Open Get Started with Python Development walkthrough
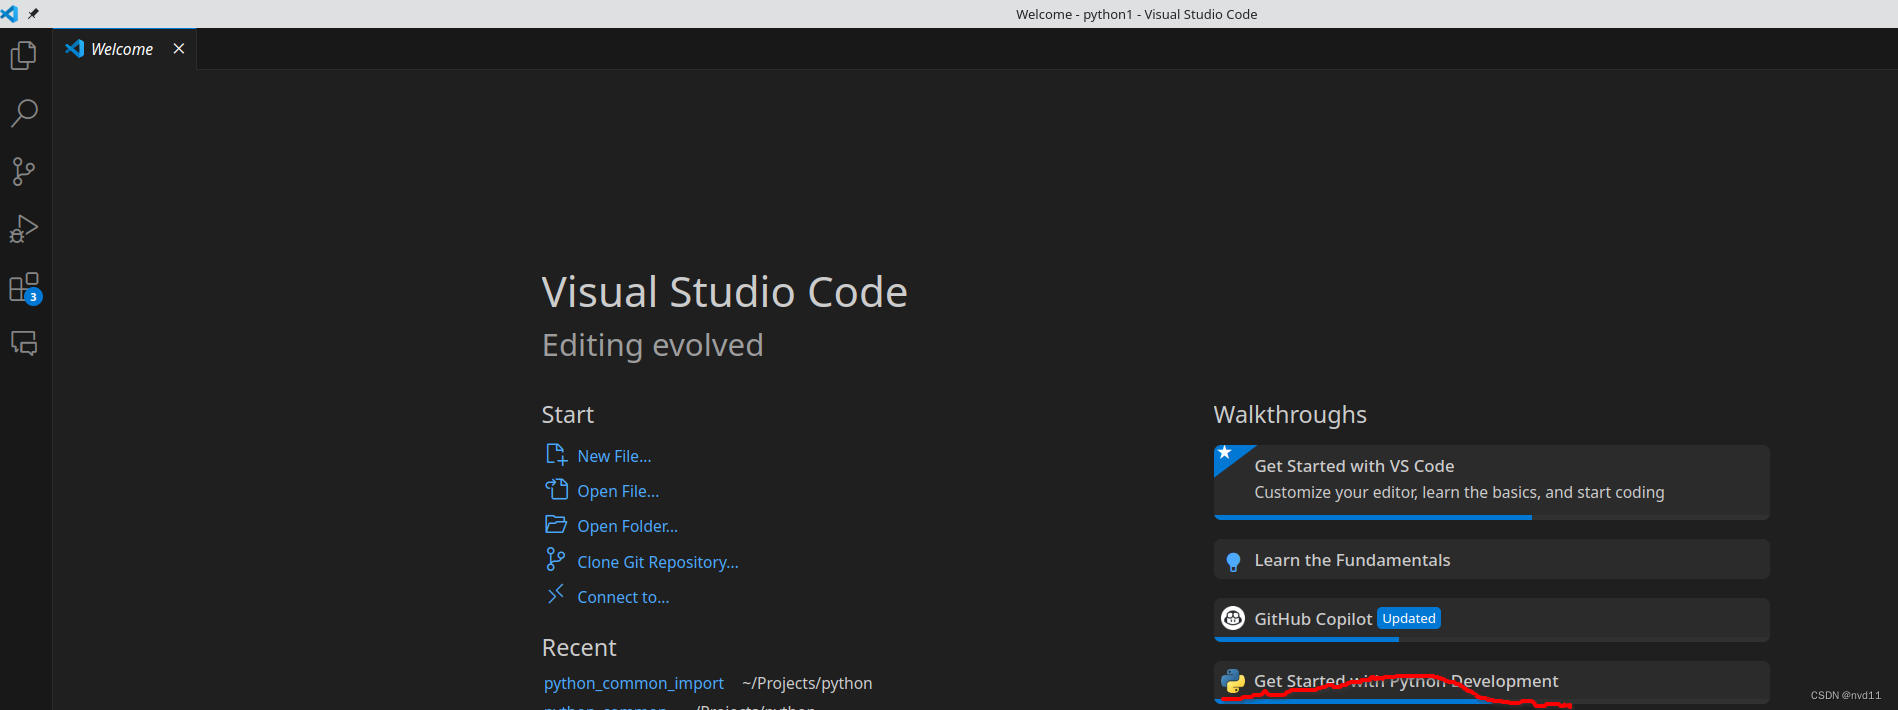The image size is (1898, 710). point(1491,682)
